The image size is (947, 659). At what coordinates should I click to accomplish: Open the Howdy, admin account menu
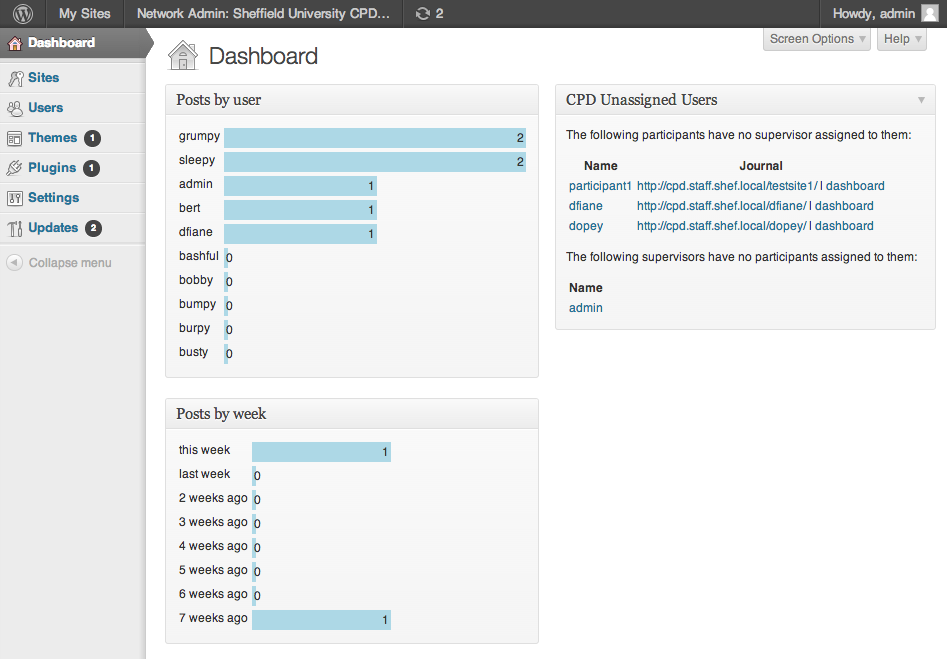(883, 13)
